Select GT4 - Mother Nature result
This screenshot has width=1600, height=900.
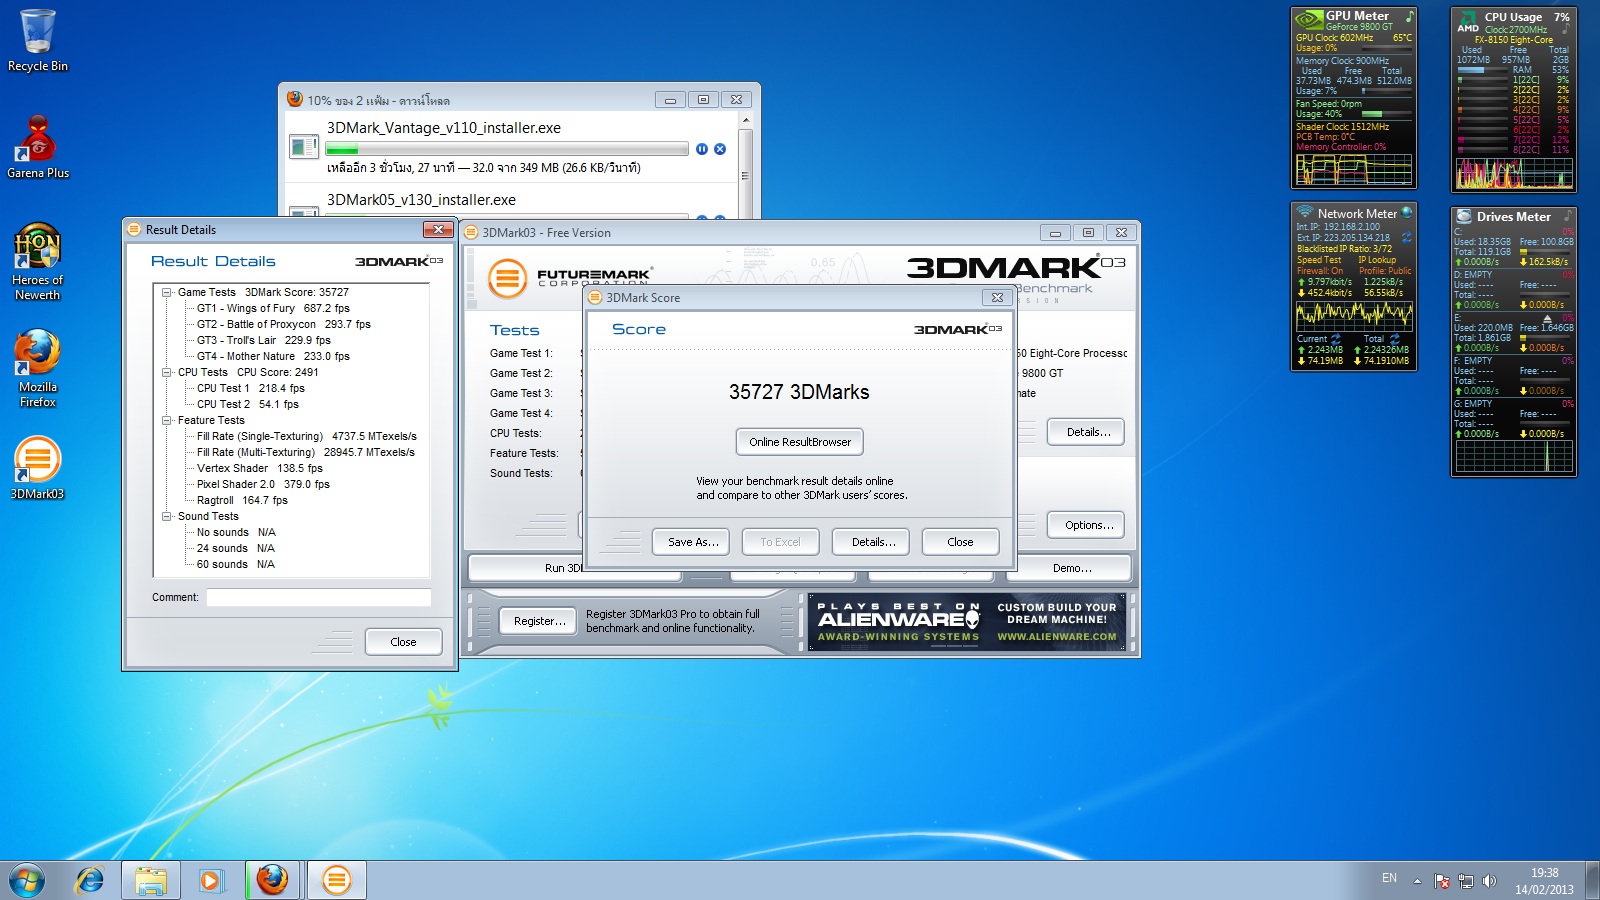(273, 356)
